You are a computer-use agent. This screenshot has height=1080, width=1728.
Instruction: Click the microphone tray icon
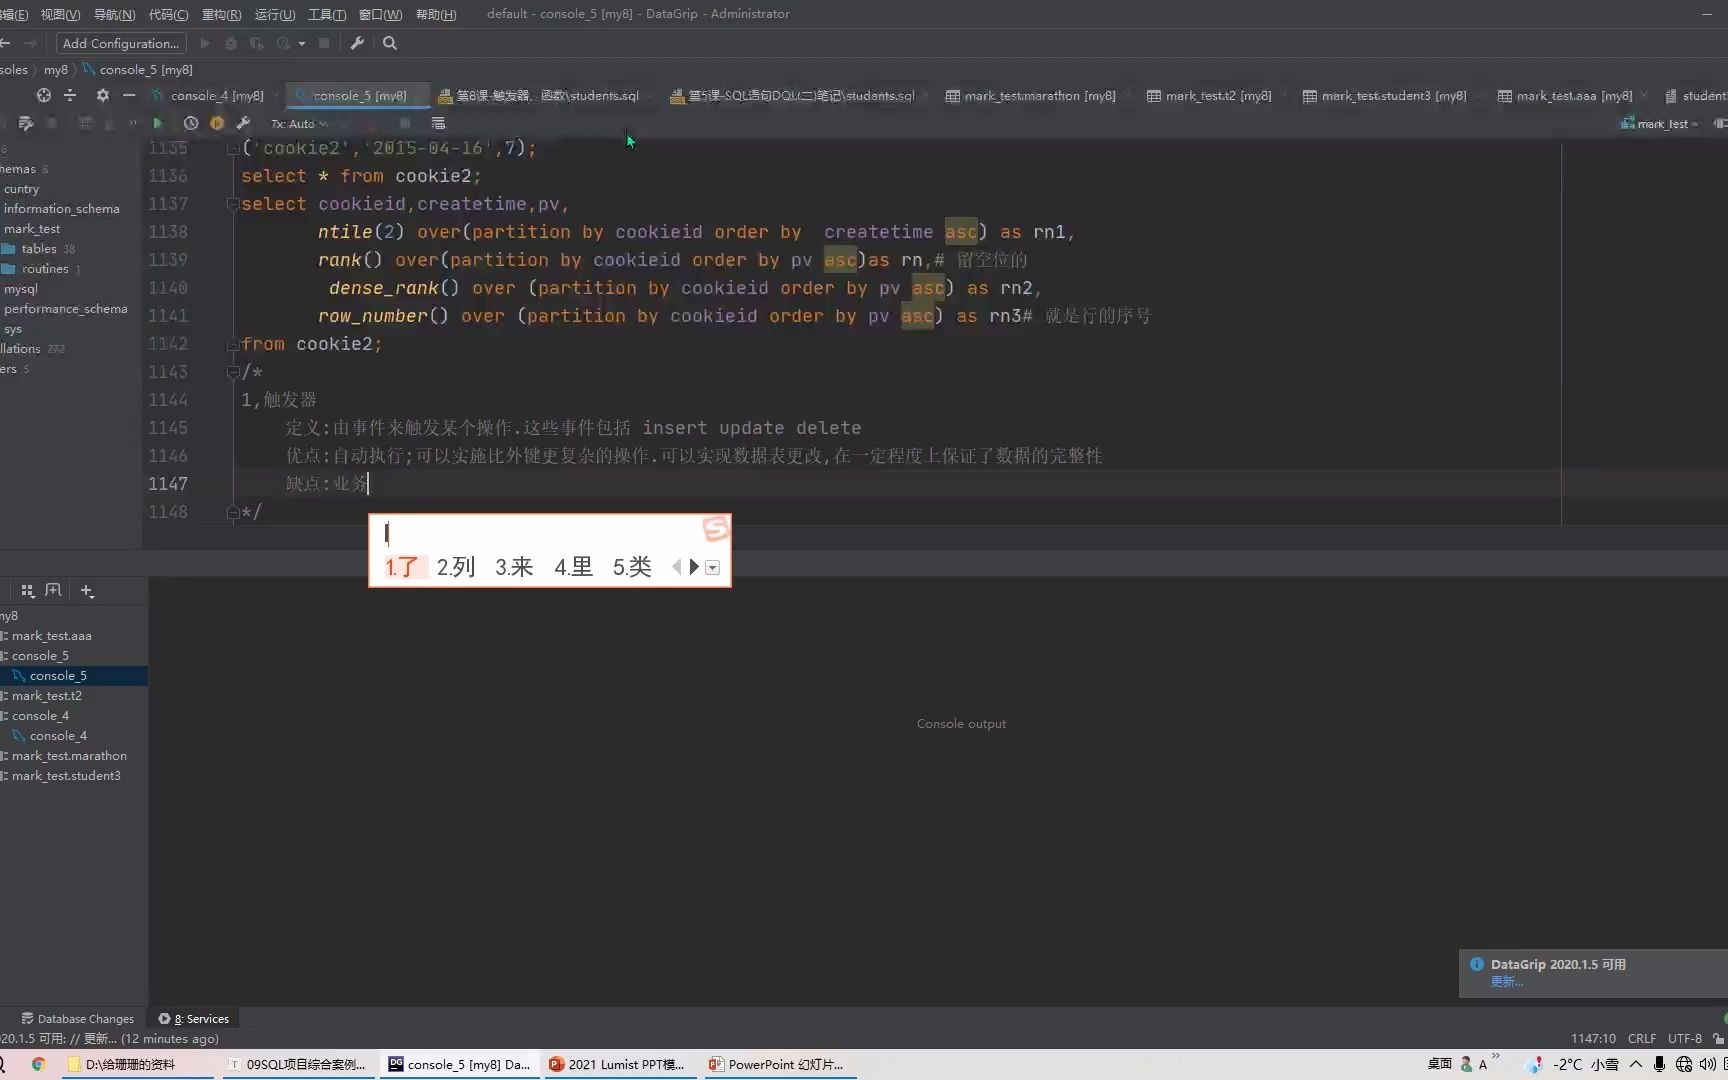1660,1064
